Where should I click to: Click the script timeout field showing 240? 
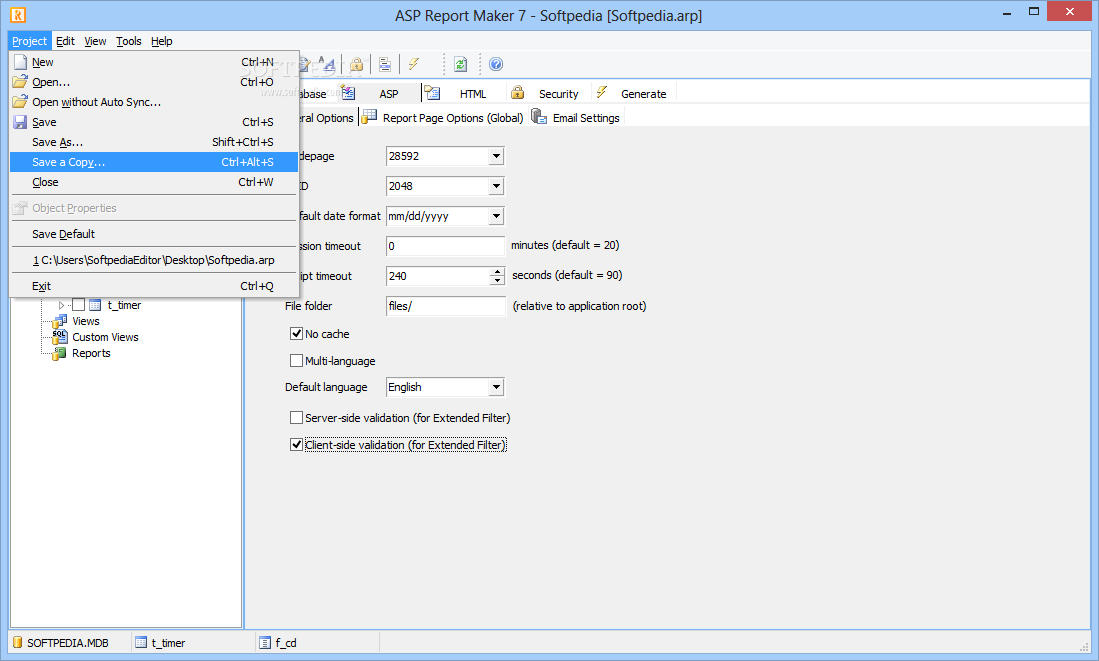click(438, 276)
